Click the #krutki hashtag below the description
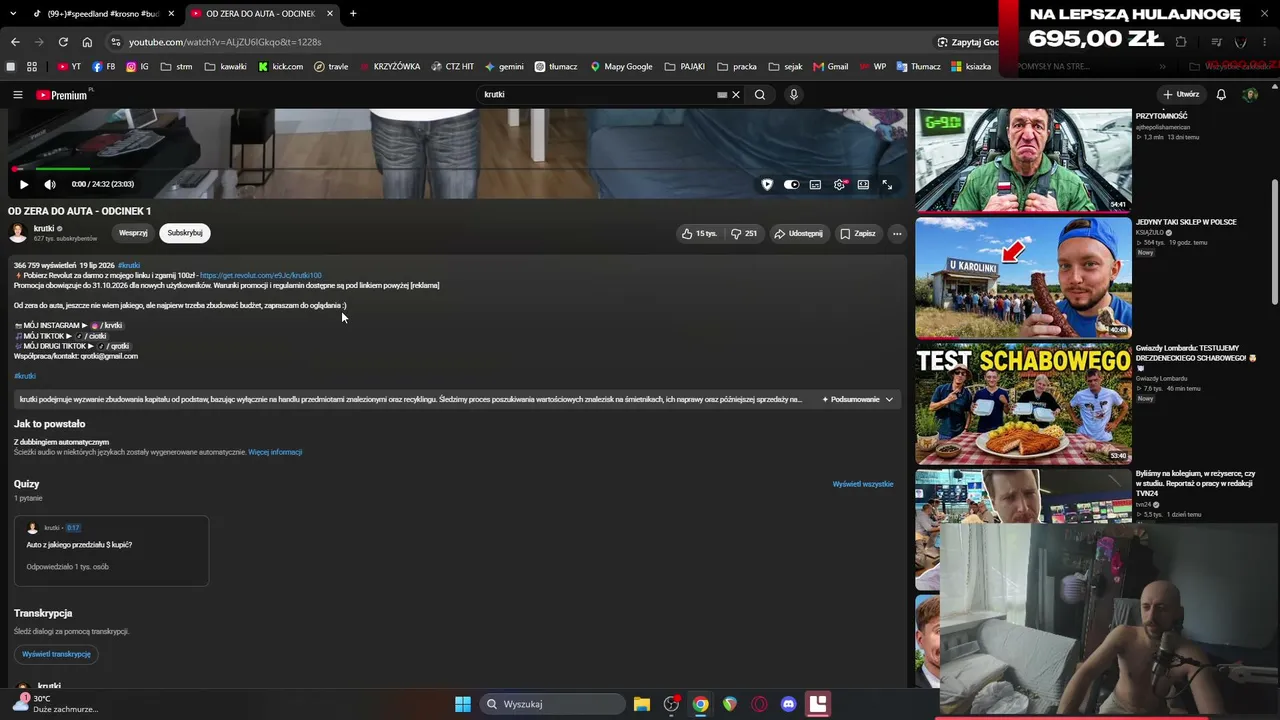This screenshot has height=720, width=1280. pyautogui.click(x=25, y=376)
